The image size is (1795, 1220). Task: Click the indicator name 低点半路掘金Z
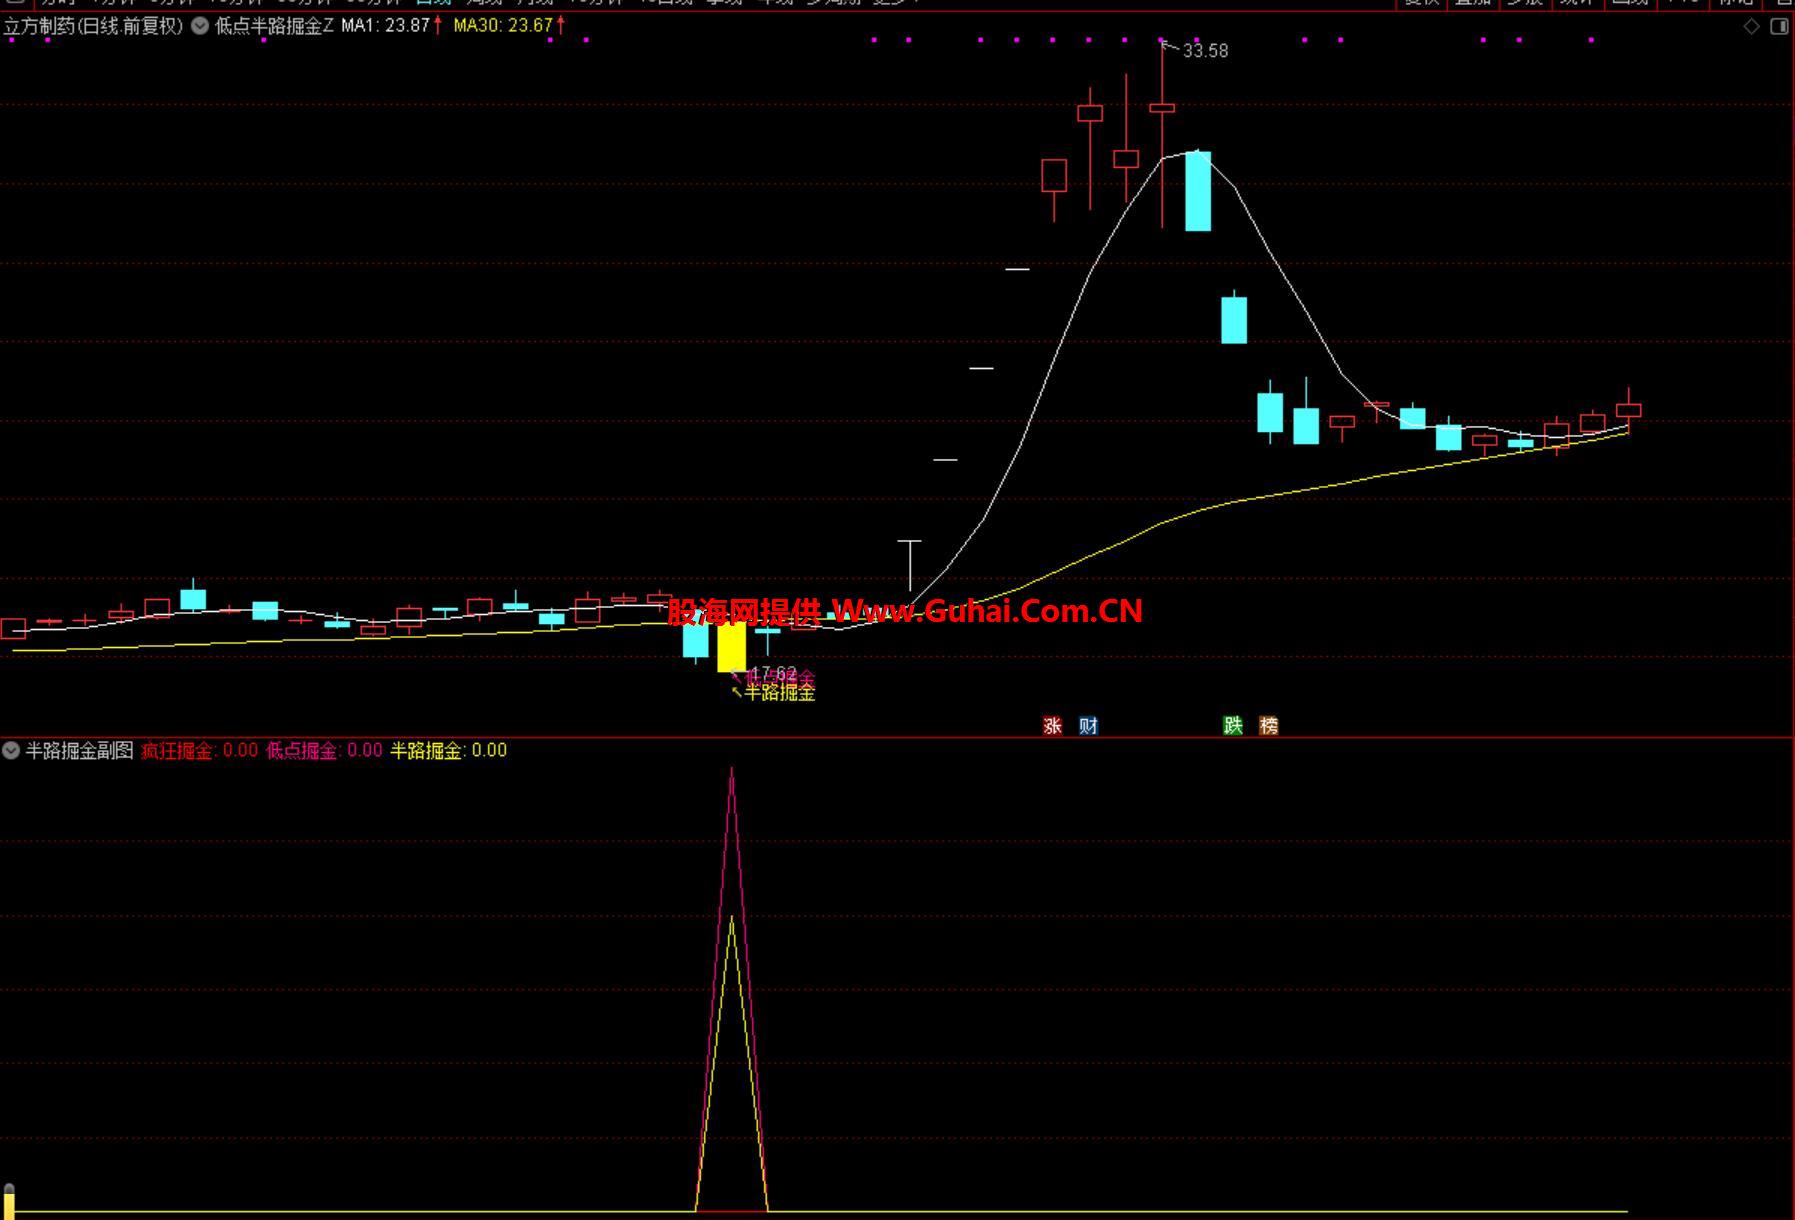(x=274, y=27)
